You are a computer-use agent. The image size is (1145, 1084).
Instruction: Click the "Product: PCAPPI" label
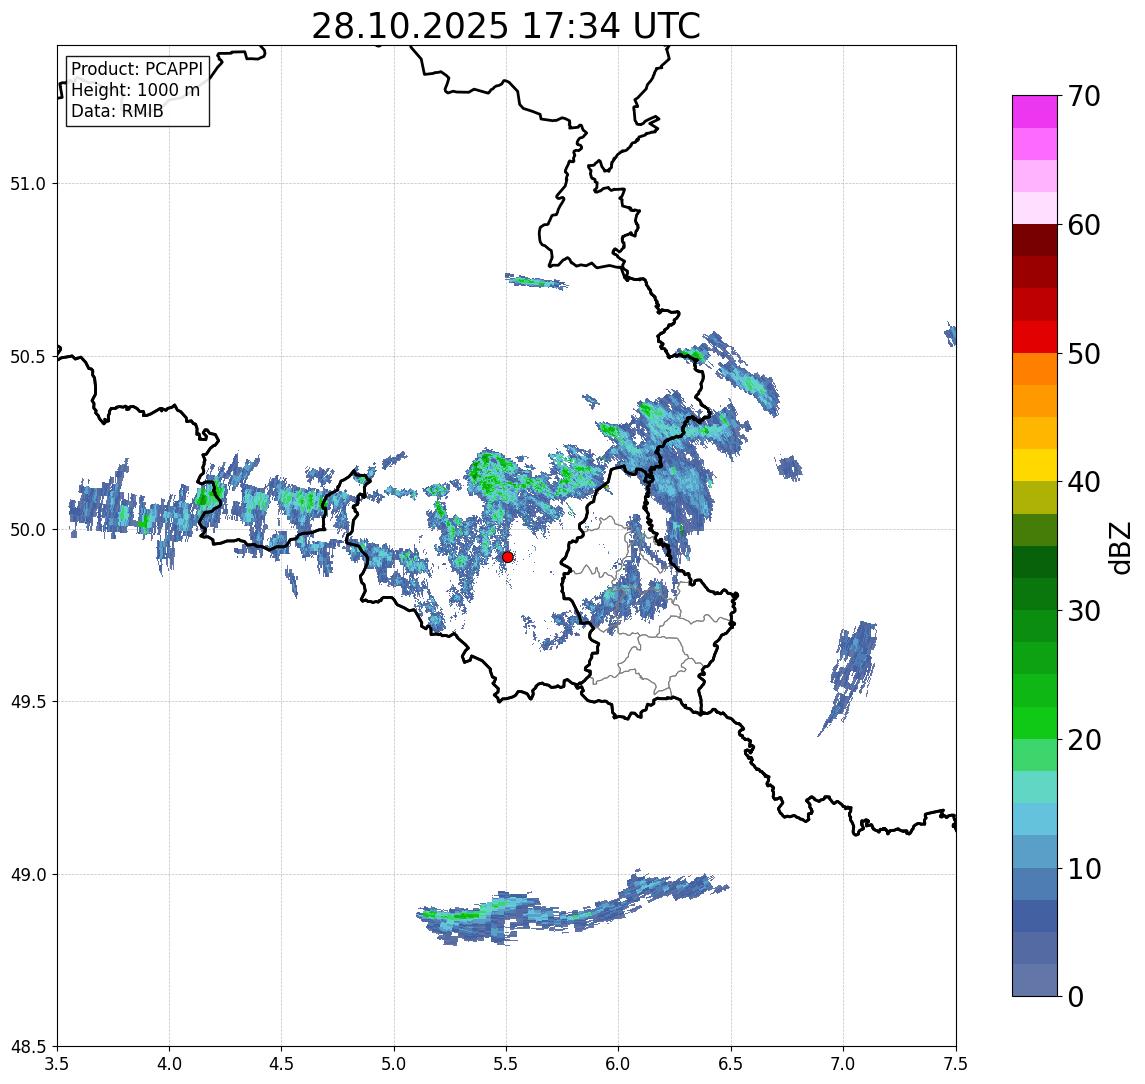click(x=137, y=69)
